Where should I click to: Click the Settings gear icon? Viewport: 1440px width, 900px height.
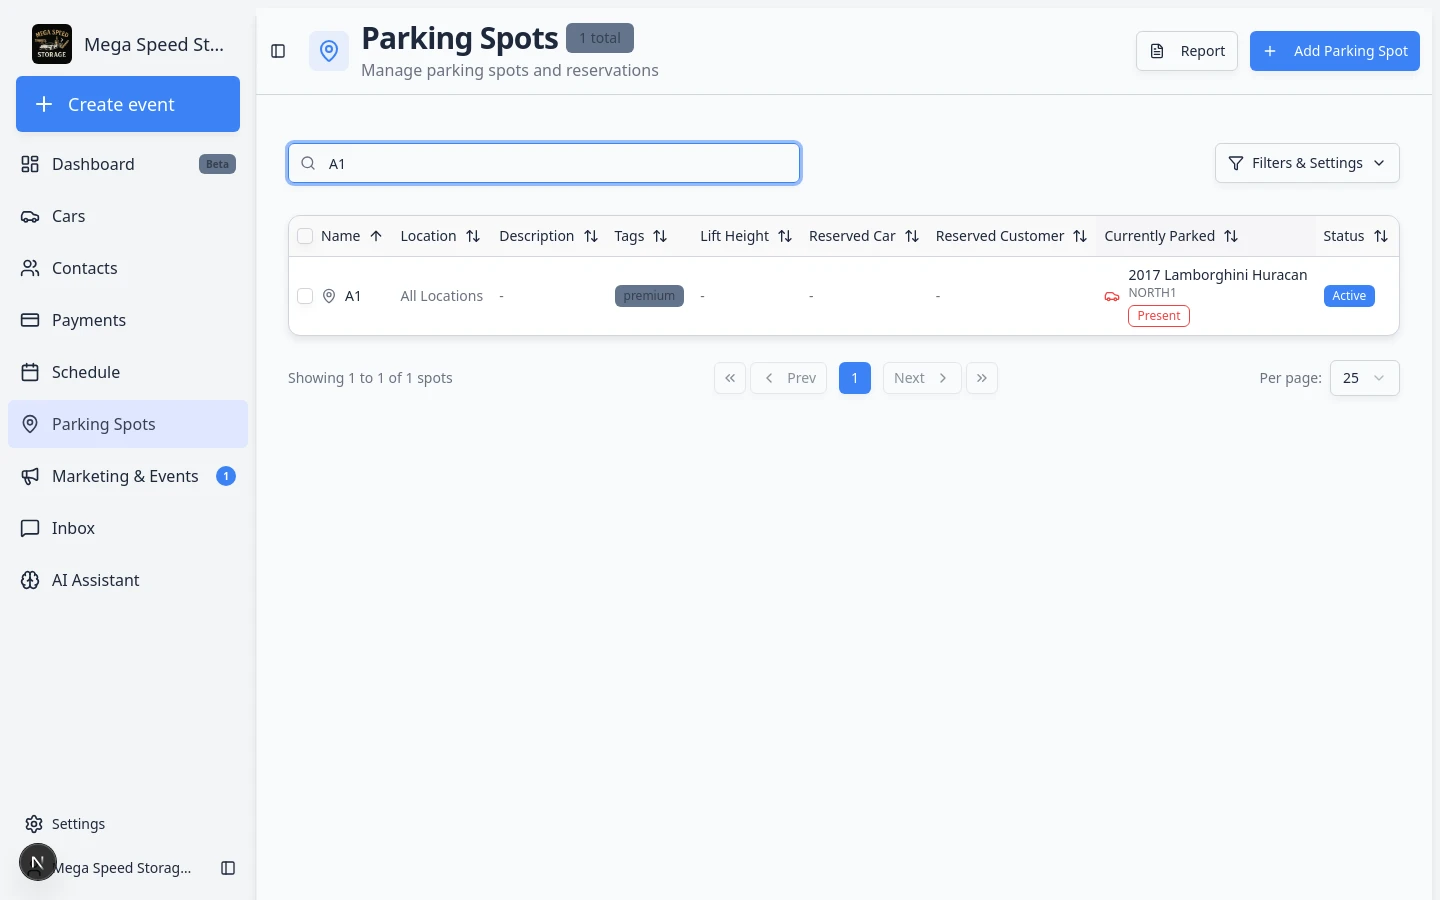click(x=34, y=824)
